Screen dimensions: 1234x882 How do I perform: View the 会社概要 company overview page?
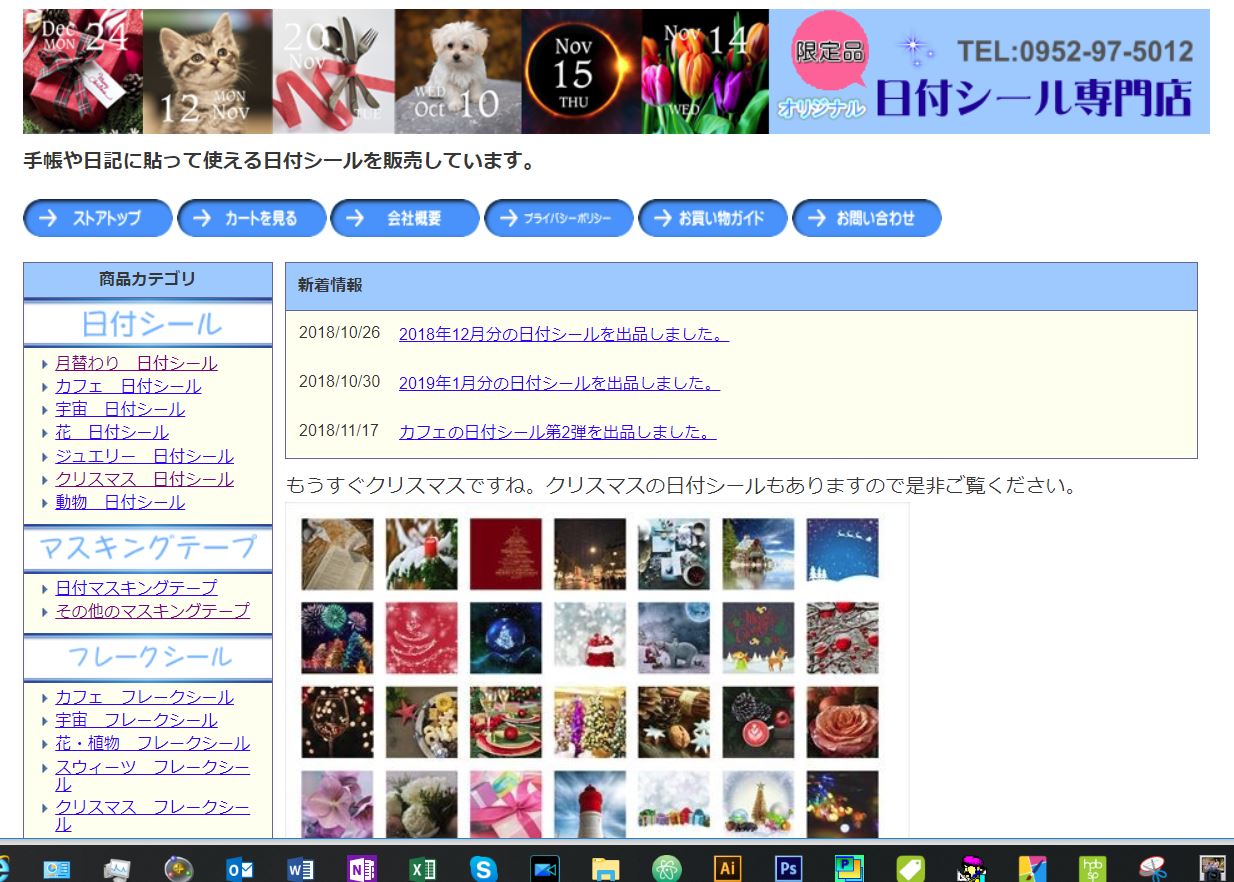pos(405,218)
